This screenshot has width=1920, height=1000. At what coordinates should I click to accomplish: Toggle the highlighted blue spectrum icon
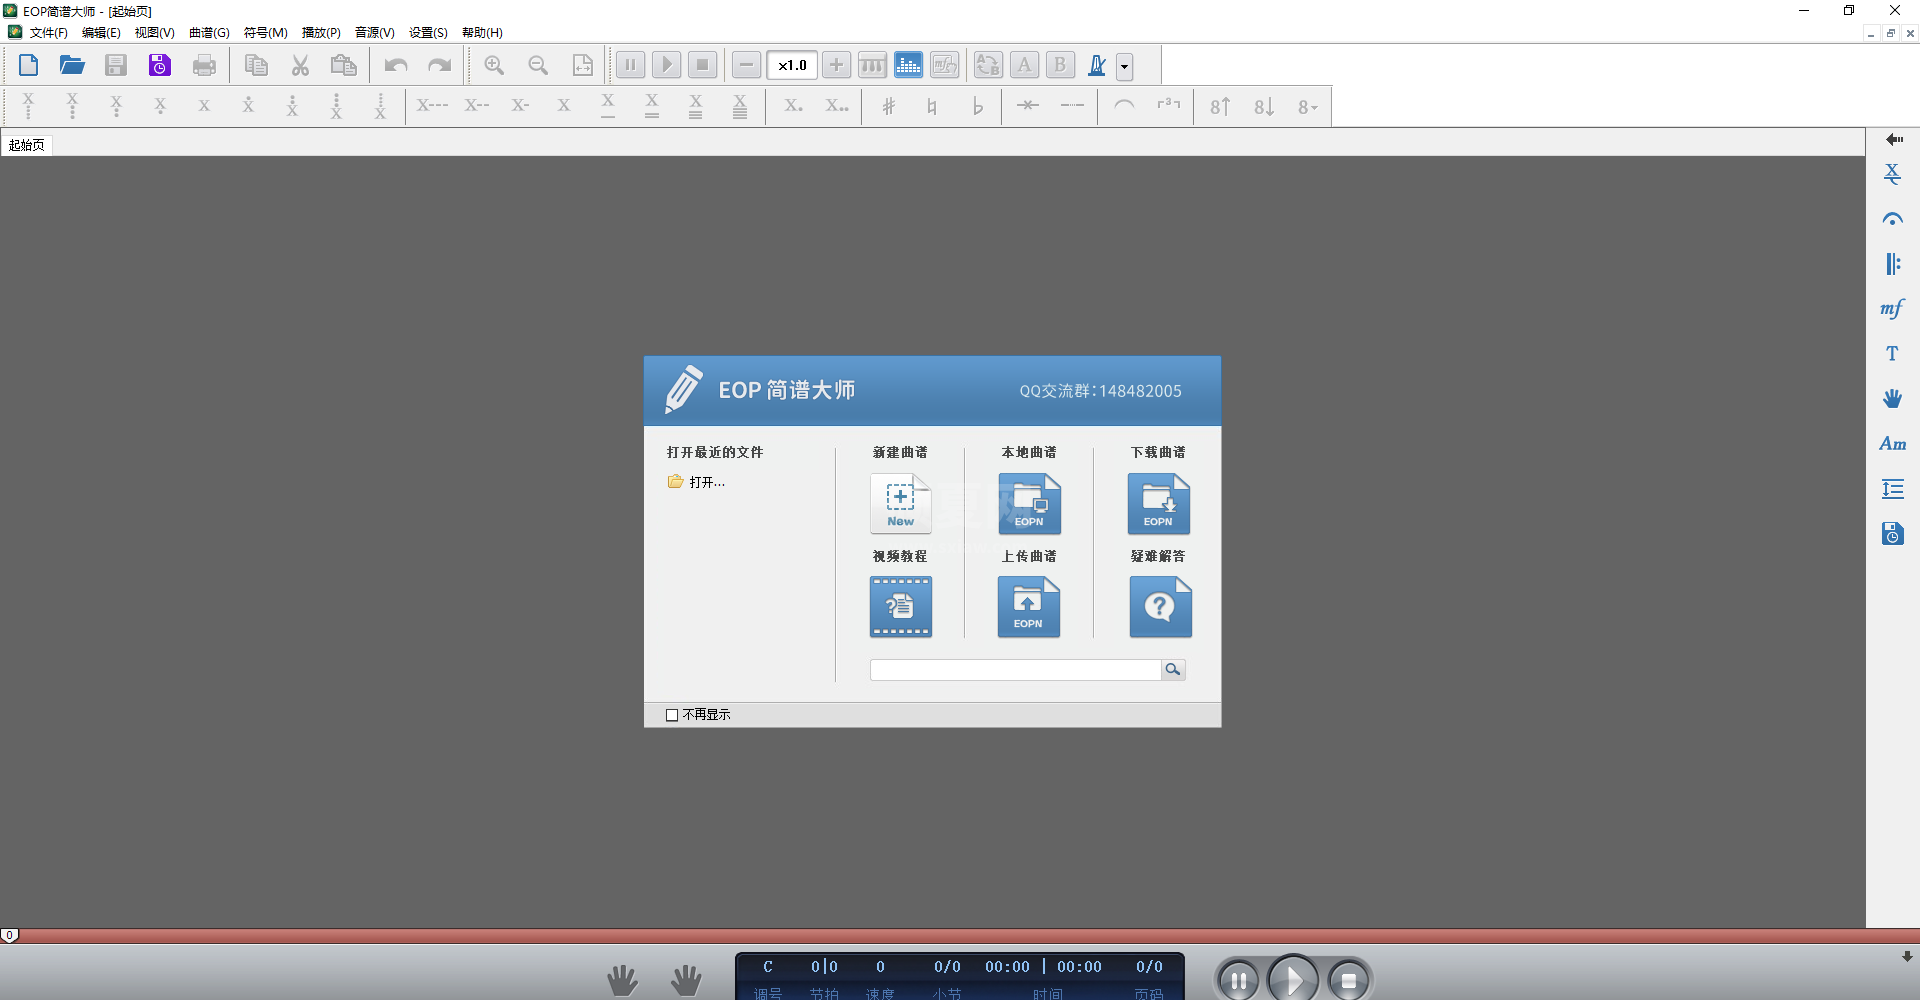(x=908, y=66)
